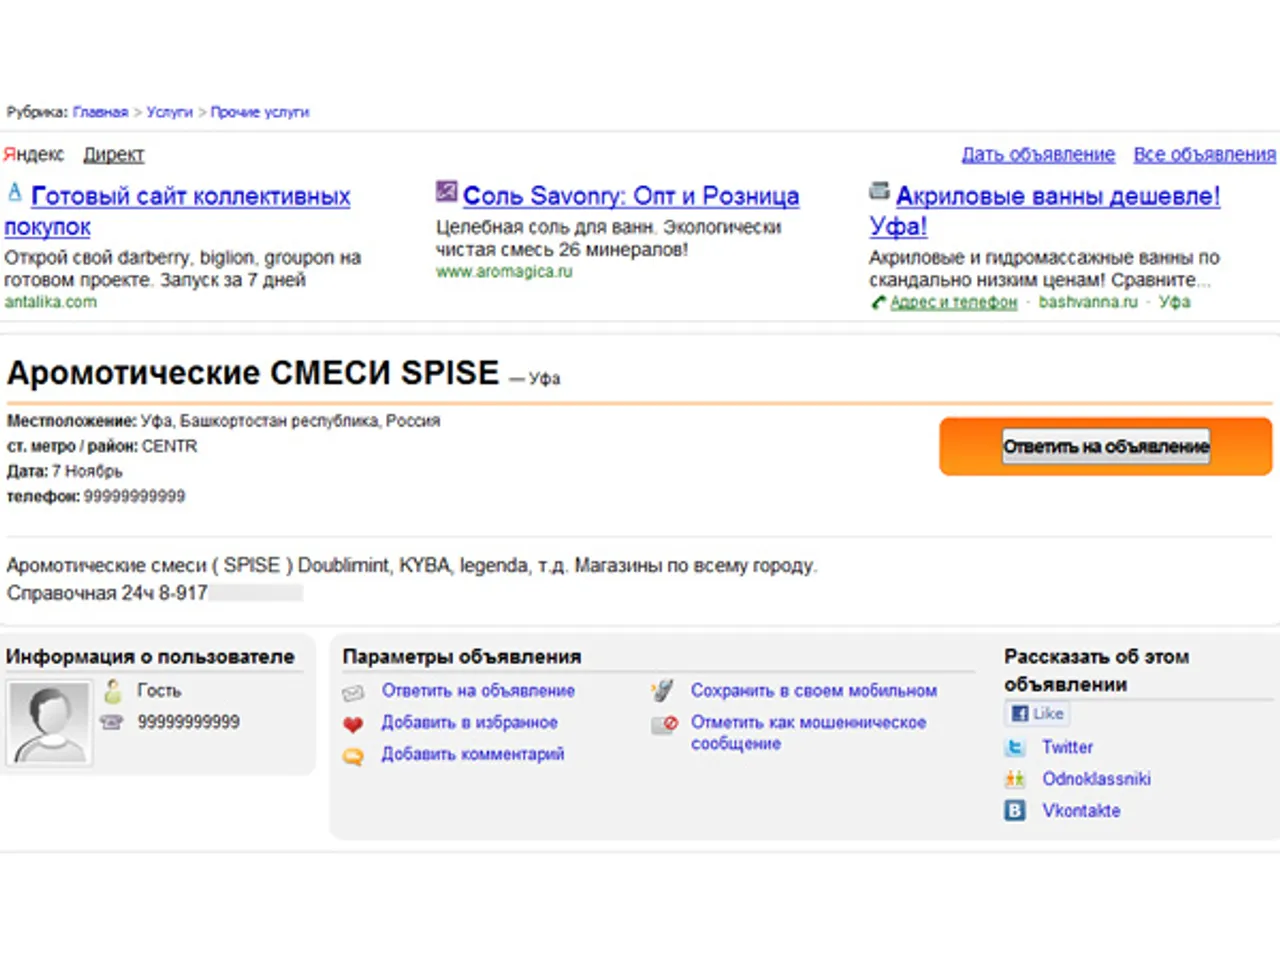
Task: Open the Акриловые ванны дешевле ad
Action: click(x=1057, y=196)
